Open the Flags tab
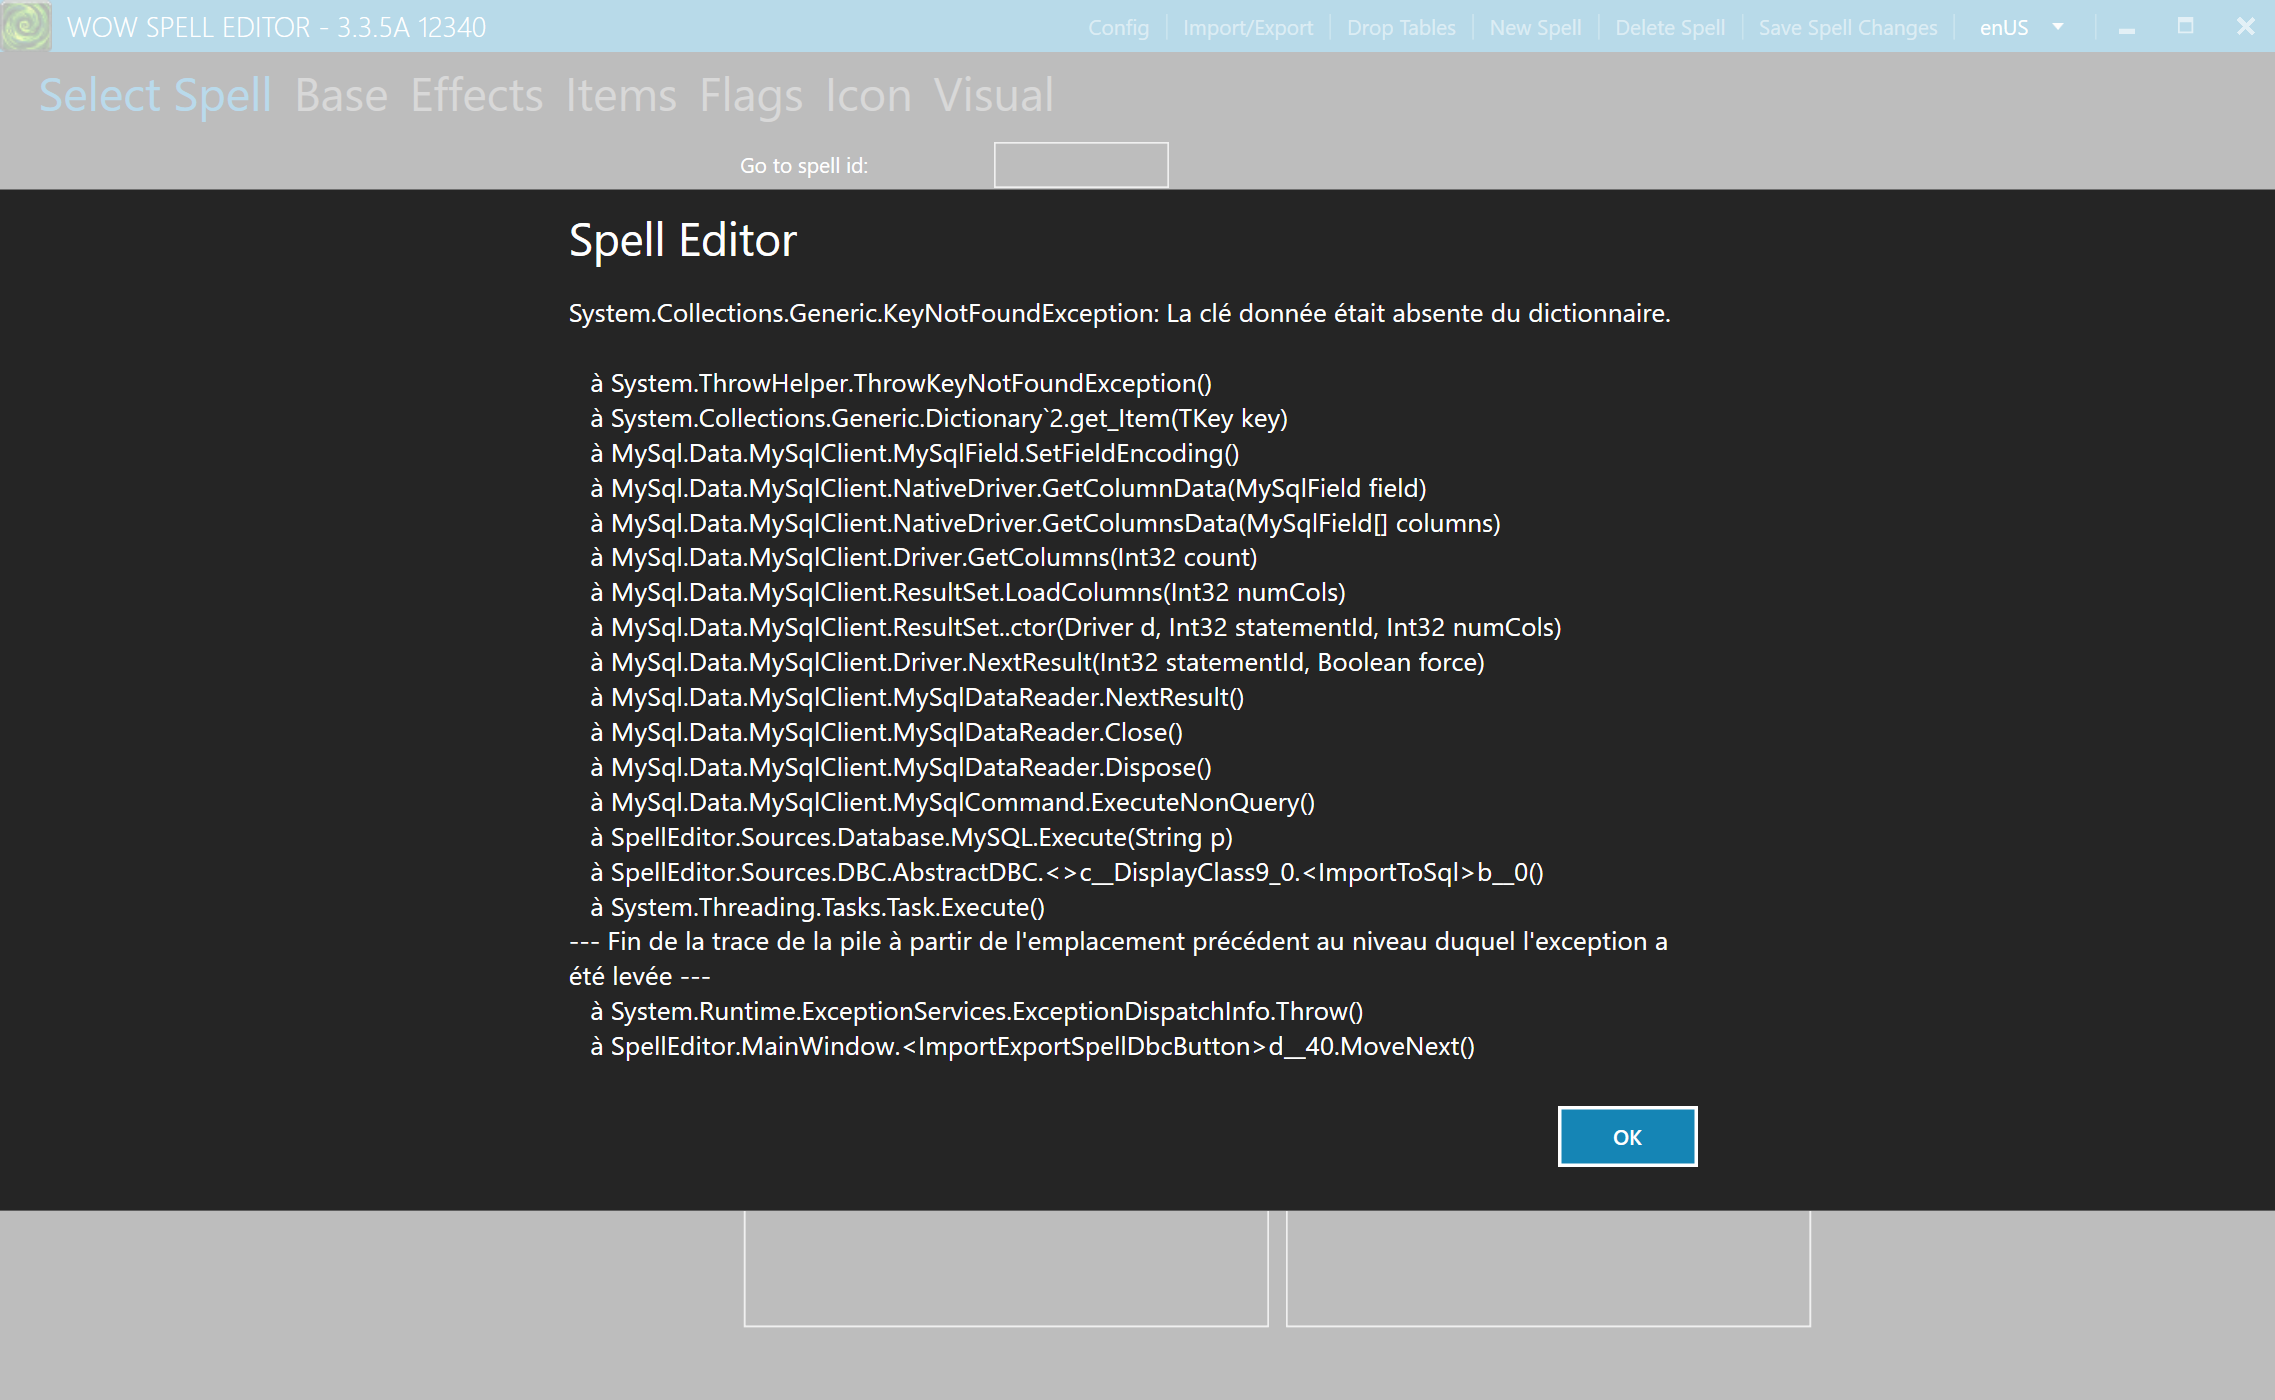The height and width of the screenshot is (1400, 2275). click(751, 95)
